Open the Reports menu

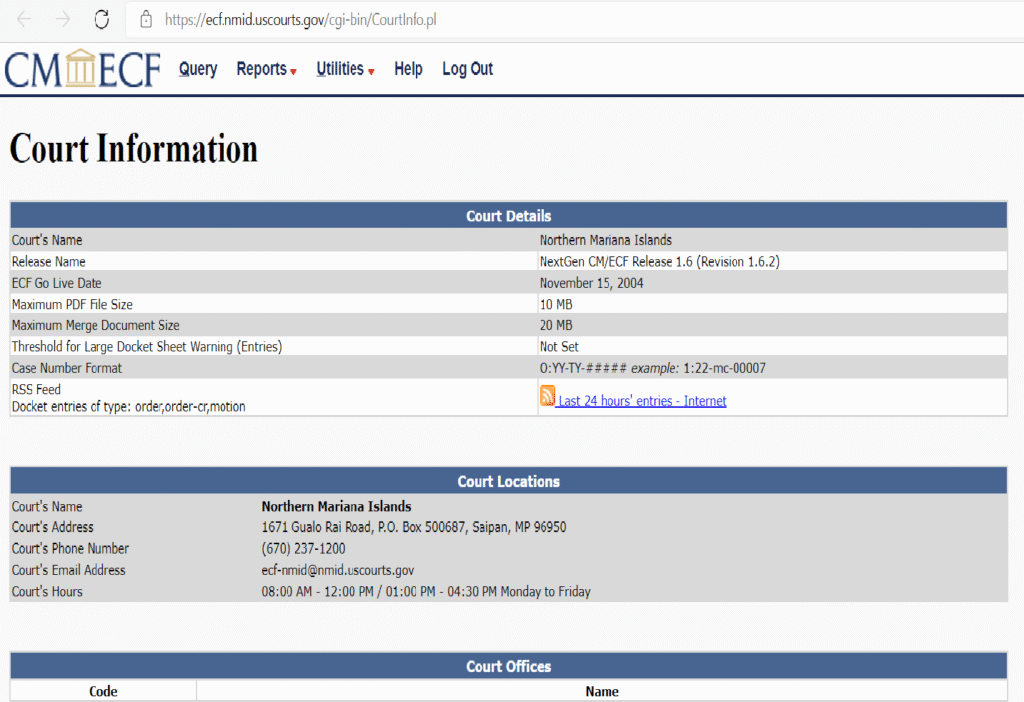pyautogui.click(x=261, y=69)
